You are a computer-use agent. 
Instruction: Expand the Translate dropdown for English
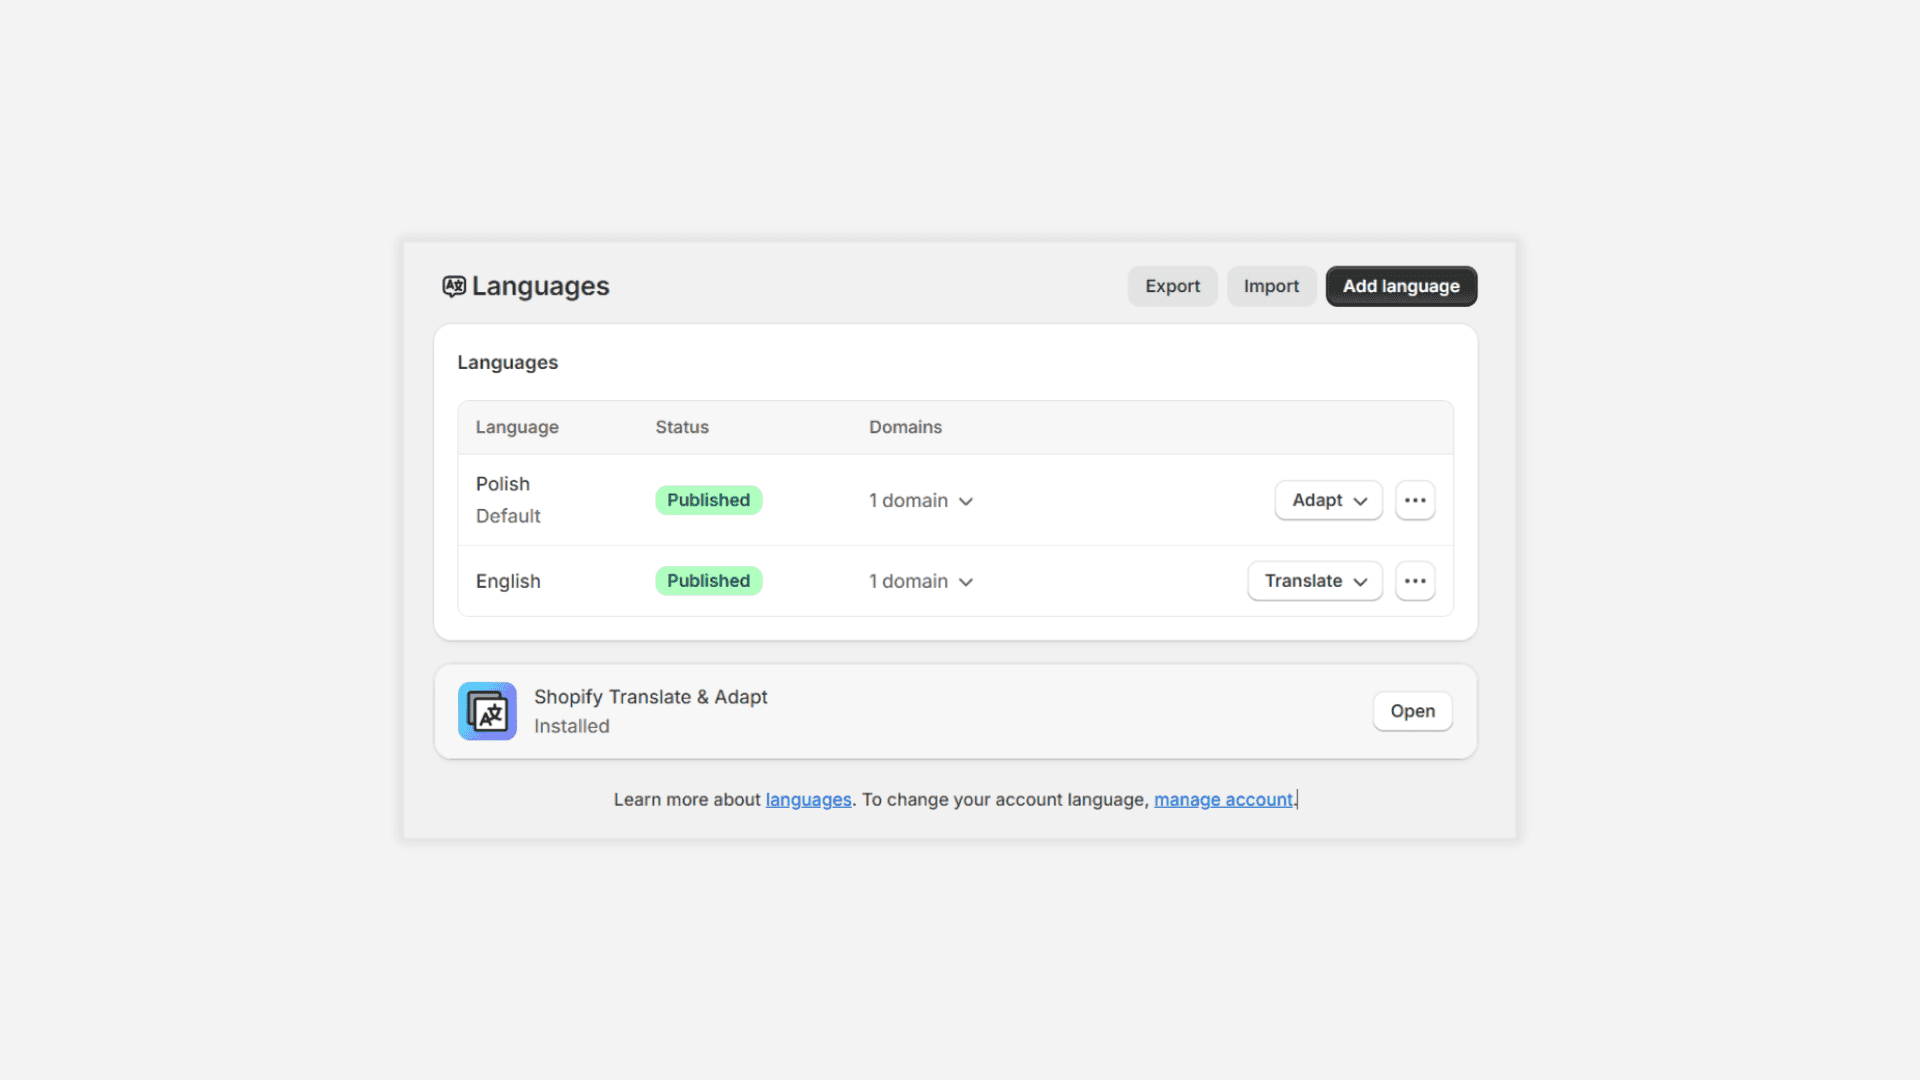pyautogui.click(x=1314, y=581)
